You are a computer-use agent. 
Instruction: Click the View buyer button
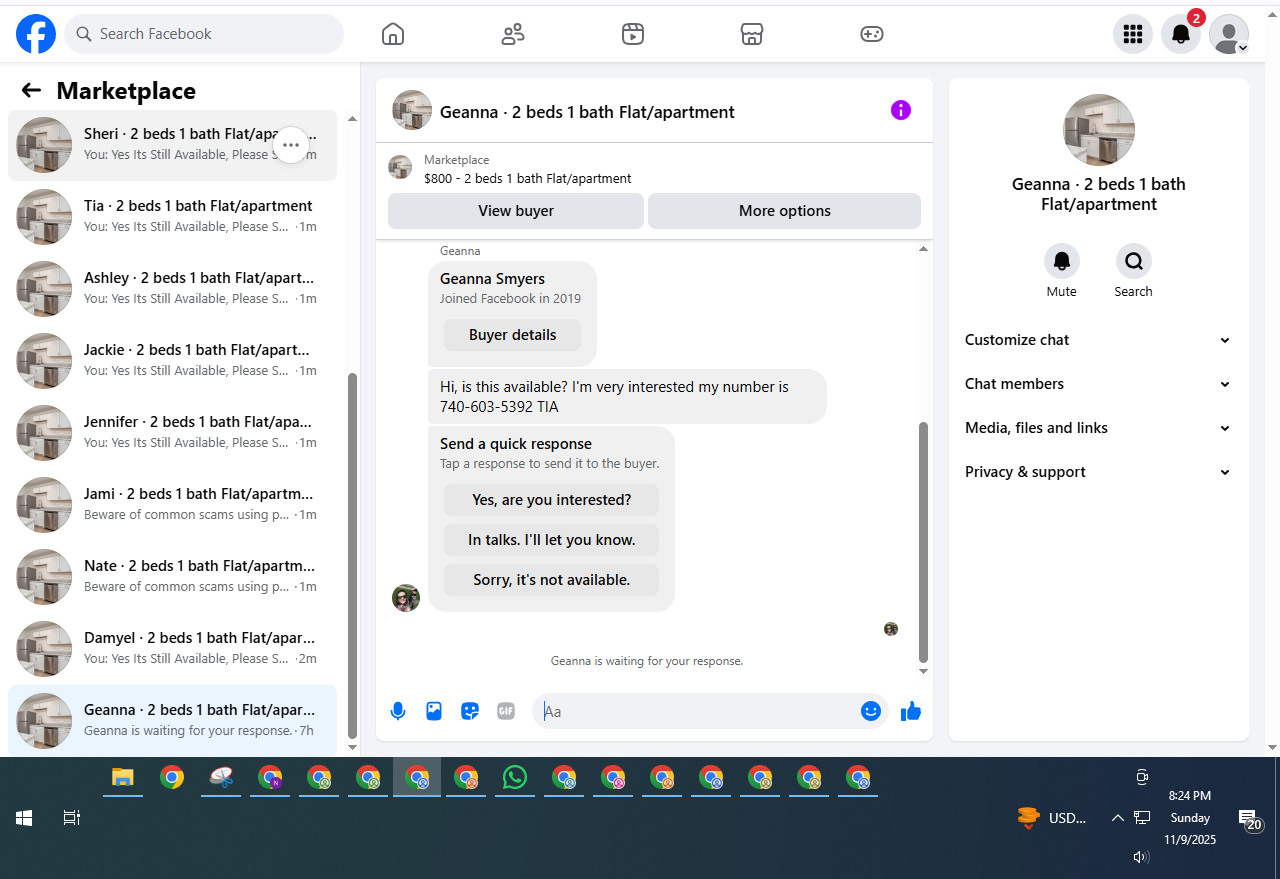(516, 211)
